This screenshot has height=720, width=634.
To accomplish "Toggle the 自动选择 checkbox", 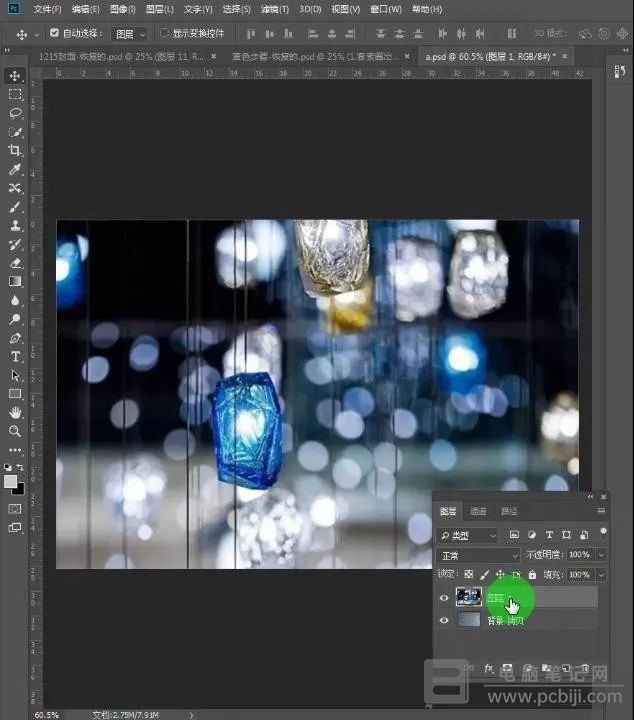I will pyautogui.click(x=54, y=33).
